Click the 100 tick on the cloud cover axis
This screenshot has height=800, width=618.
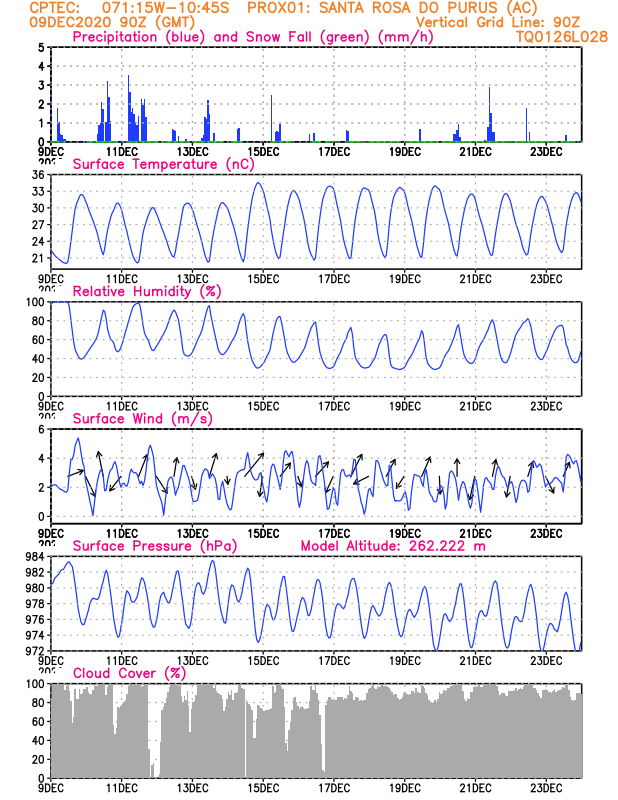(x=36, y=684)
